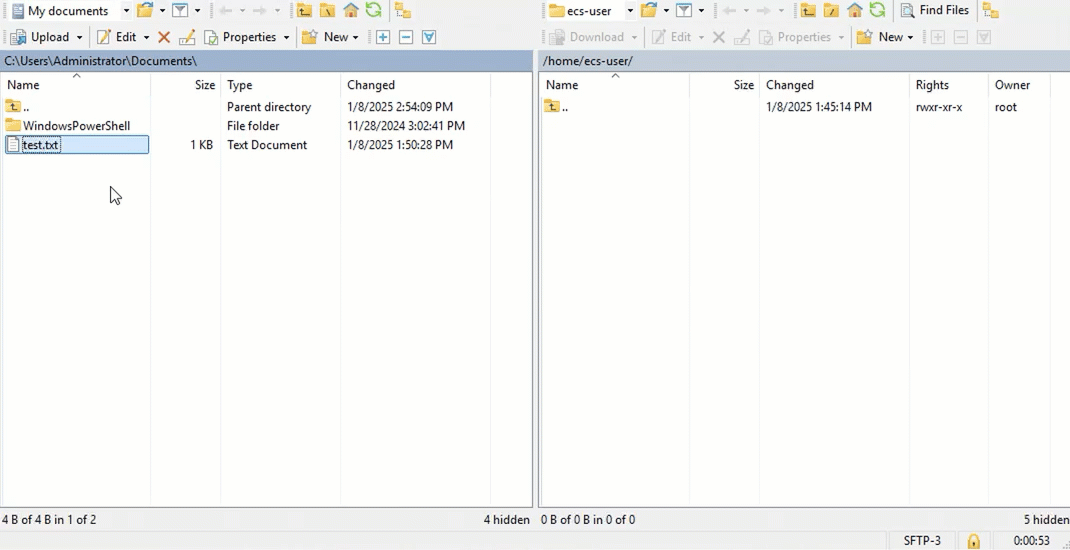1070x550 pixels.
Task: Click the local panel filter icon
Action: tap(180, 10)
